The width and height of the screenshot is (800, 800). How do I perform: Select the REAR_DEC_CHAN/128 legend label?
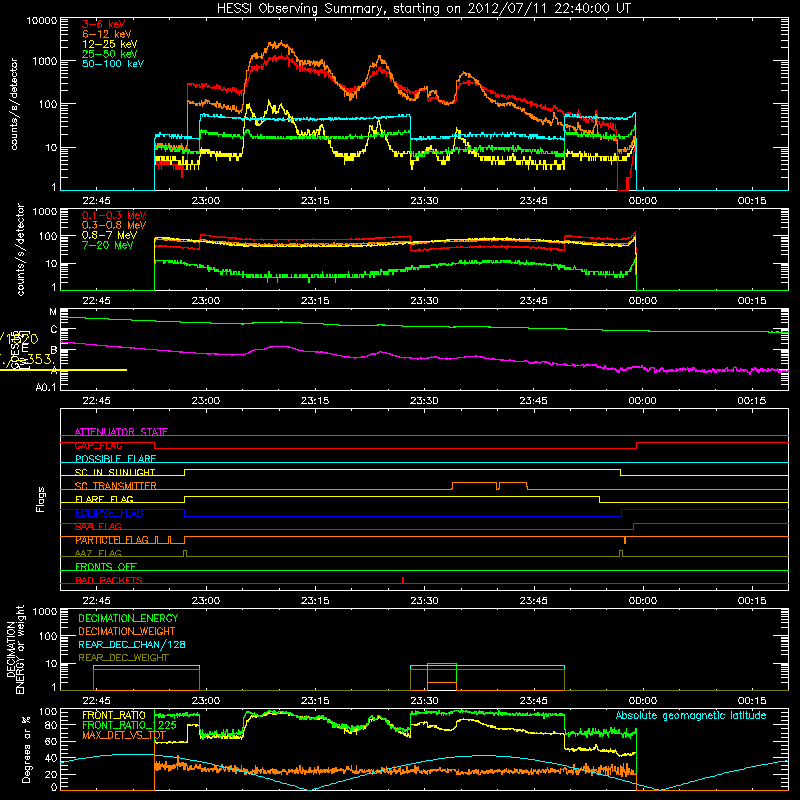coord(132,644)
